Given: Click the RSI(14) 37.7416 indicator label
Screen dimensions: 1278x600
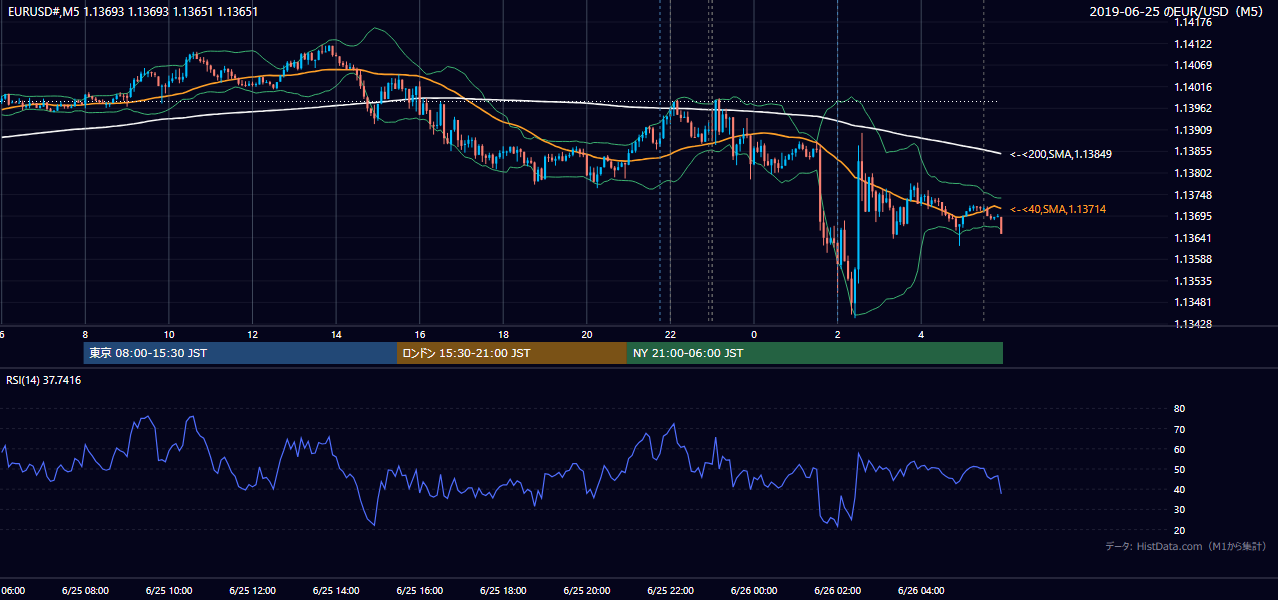Looking at the screenshot, I should (44, 380).
